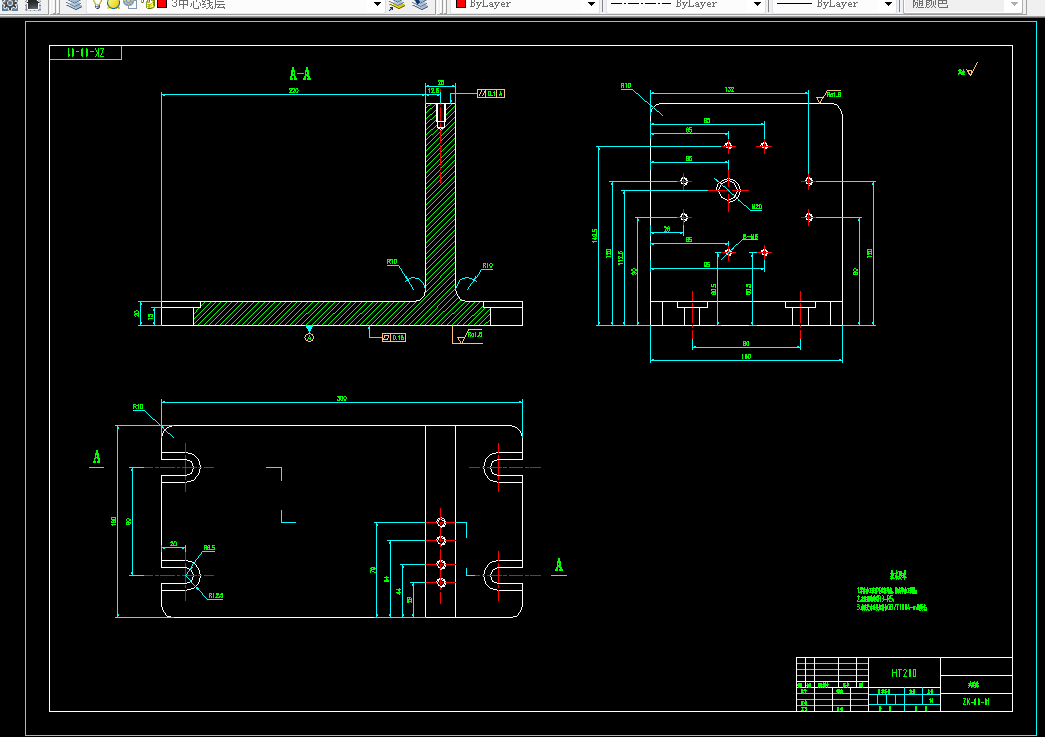Click the HT210 material cell in title block

tap(904, 673)
